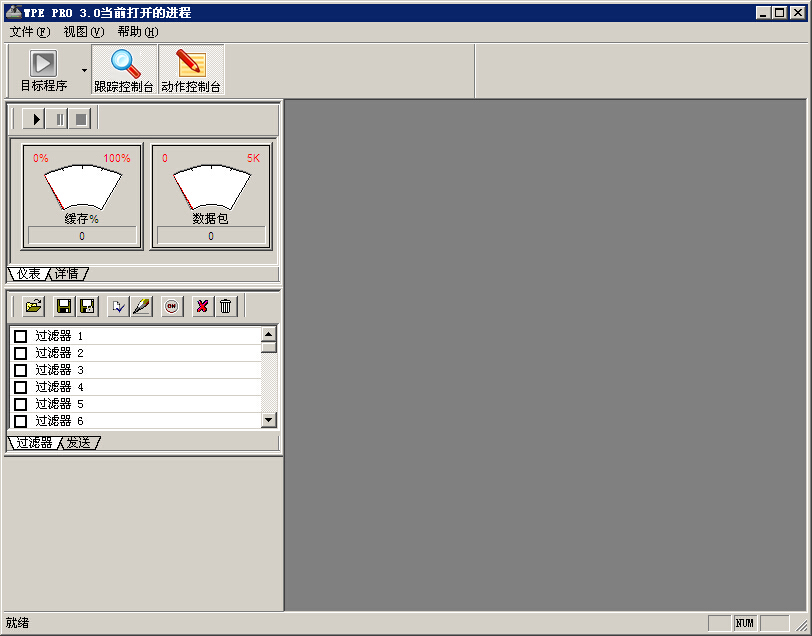The width and height of the screenshot is (812, 636).
Task: Toggle the filter ON button icon
Action: pos(172,307)
